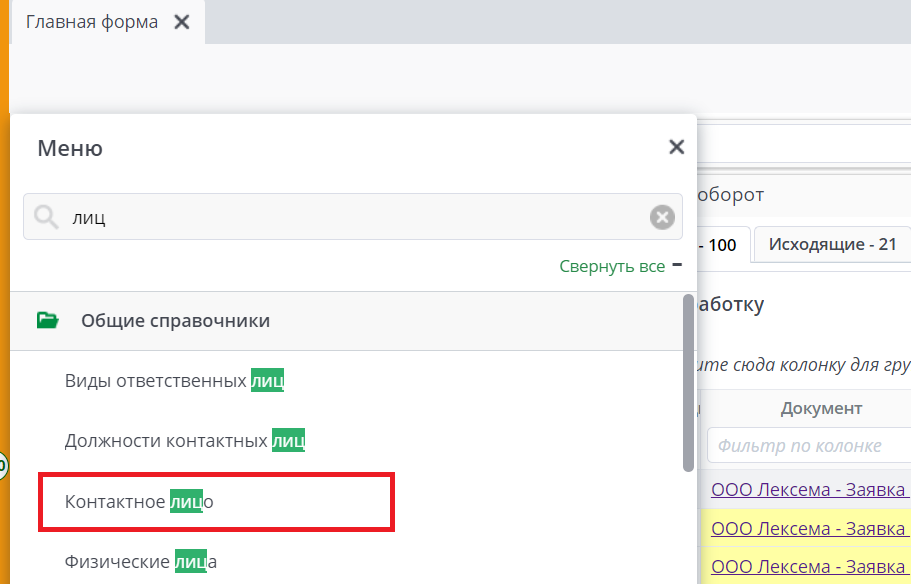This screenshot has width=911, height=584.
Task: Clear the menu search text
Action: 662,217
